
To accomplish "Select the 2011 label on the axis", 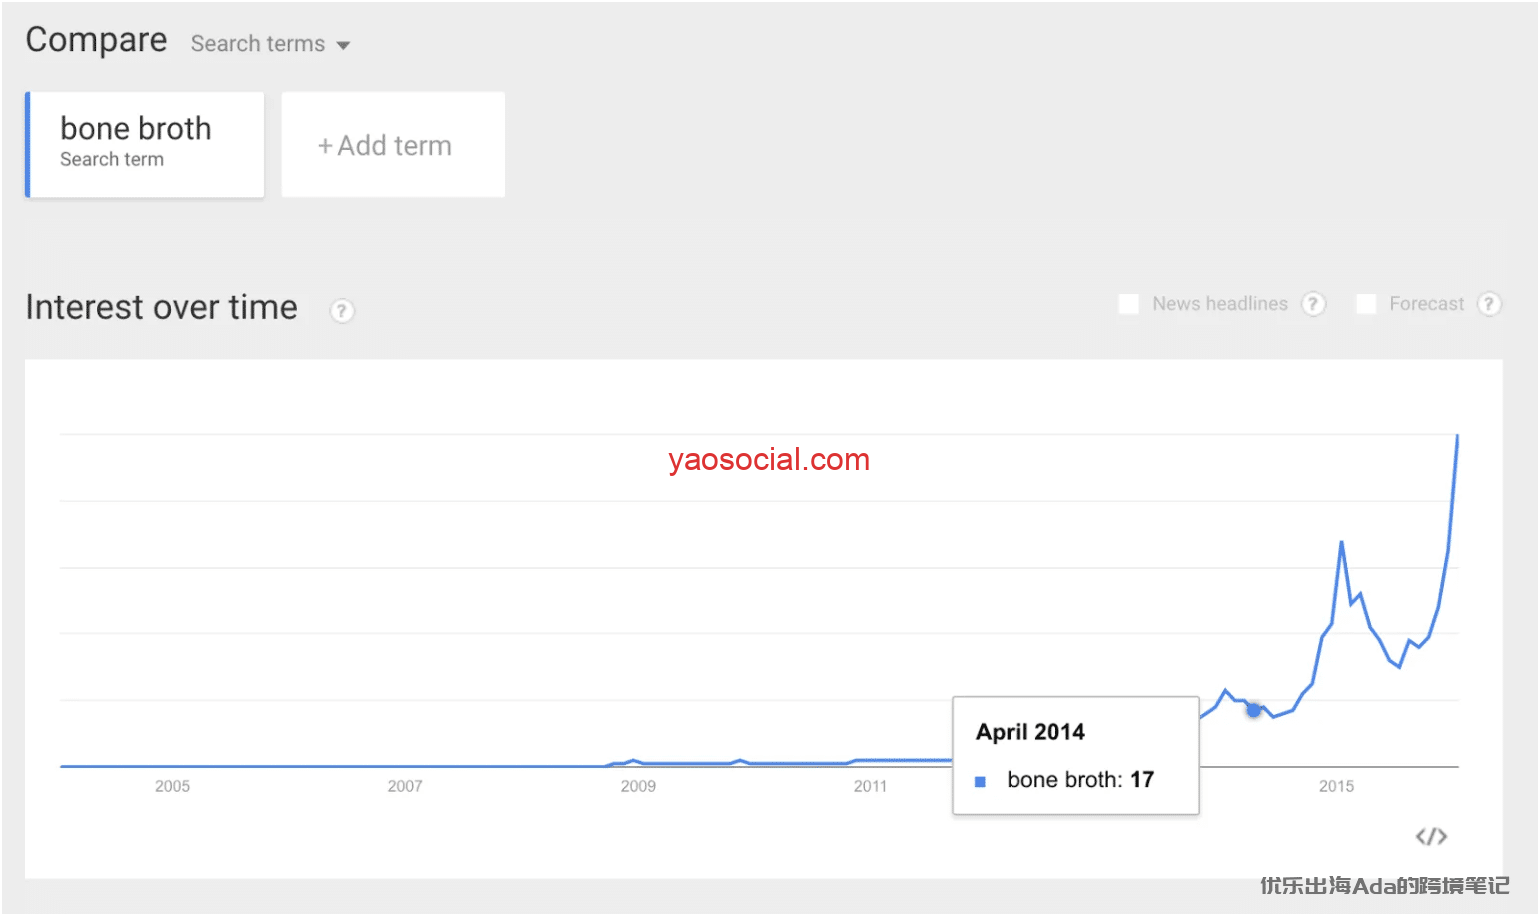I will pos(870,786).
